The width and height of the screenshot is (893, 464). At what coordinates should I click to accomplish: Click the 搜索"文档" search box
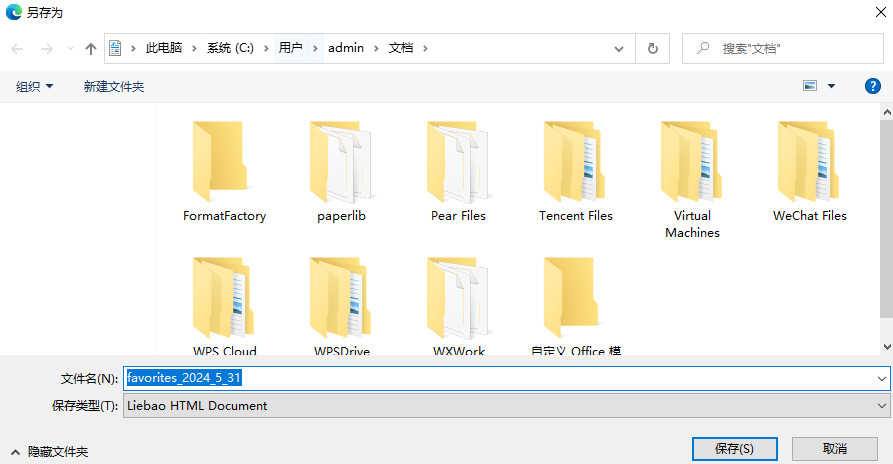click(x=783, y=48)
